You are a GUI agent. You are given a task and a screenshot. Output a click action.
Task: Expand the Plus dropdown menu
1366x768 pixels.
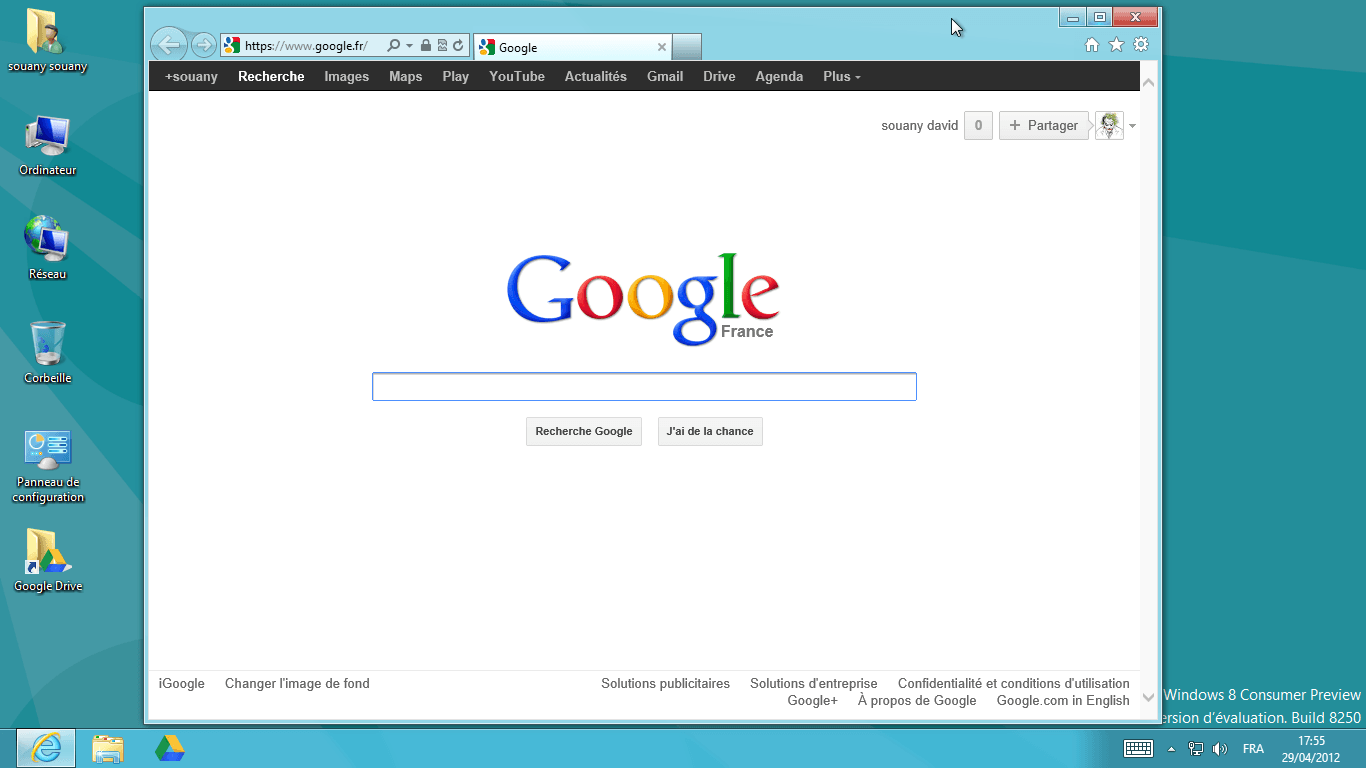pos(841,76)
